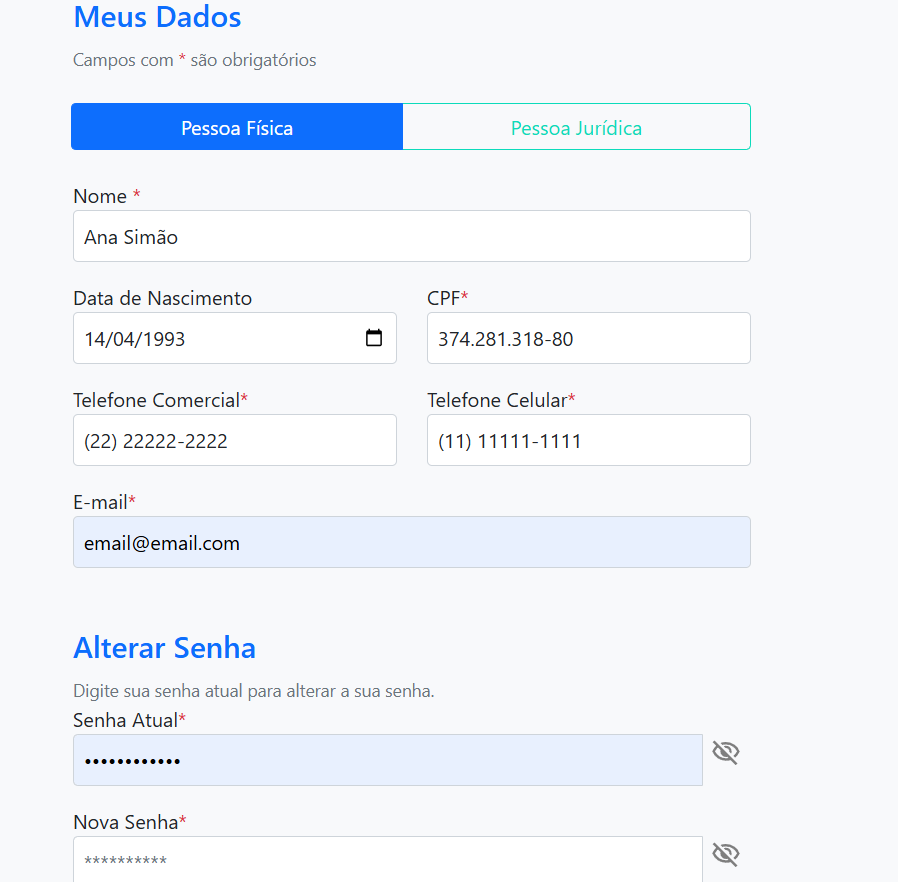Focus the CPF input field
Screen dimensions: 898x882
[588, 338]
